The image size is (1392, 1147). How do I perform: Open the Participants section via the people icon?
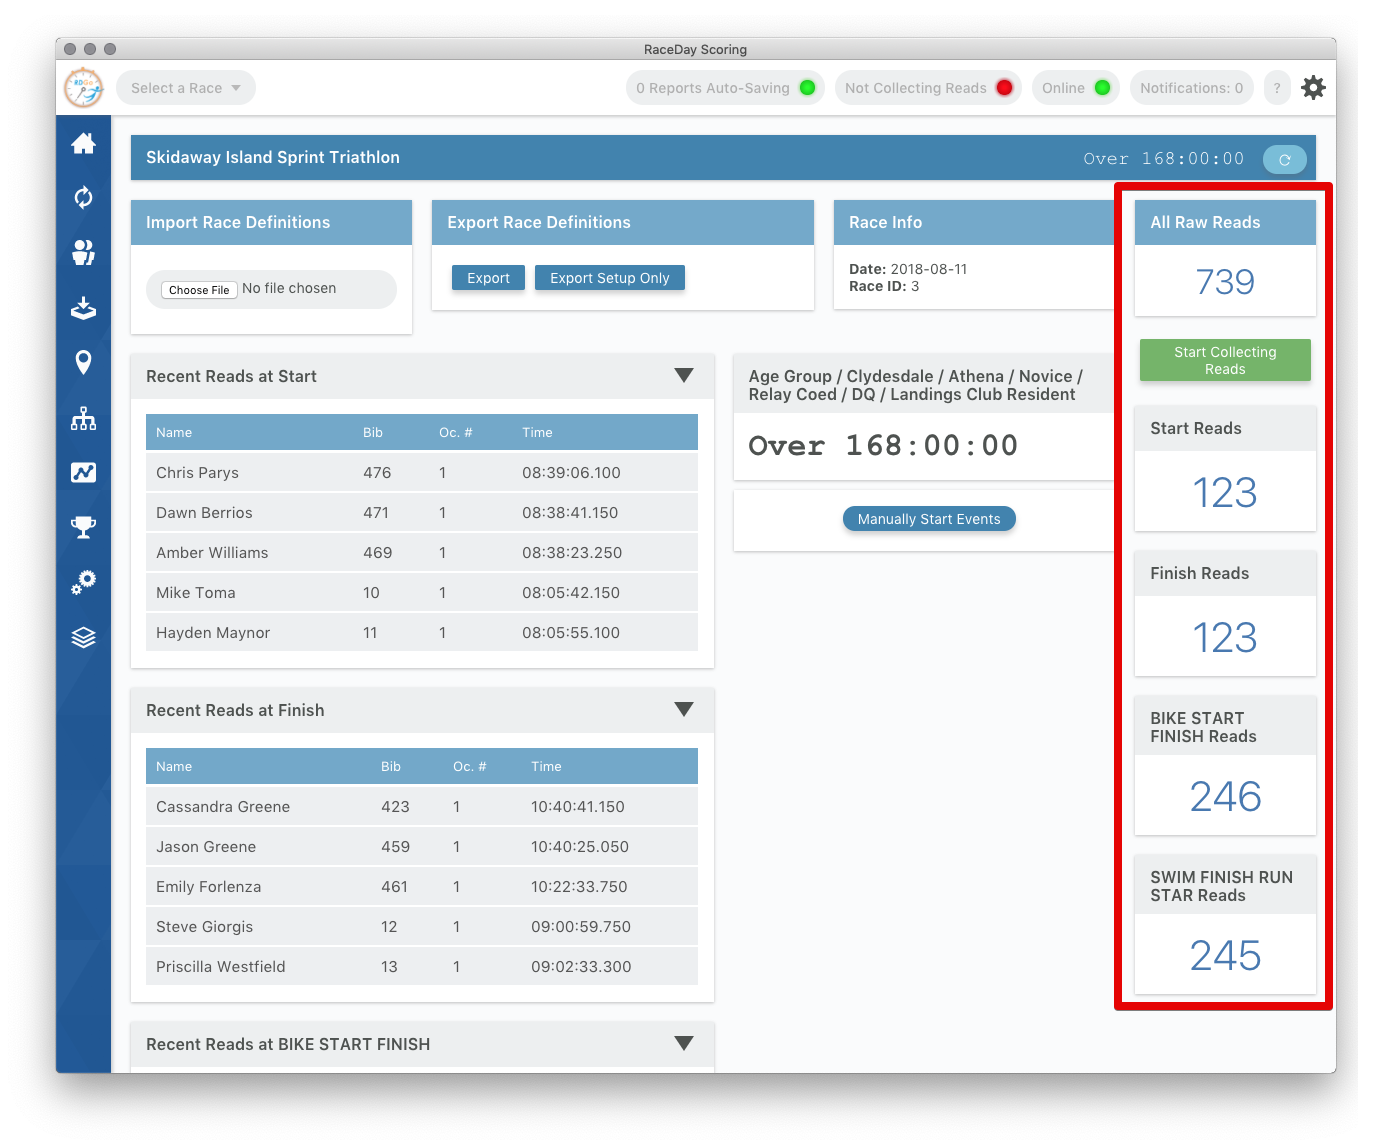tap(83, 253)
